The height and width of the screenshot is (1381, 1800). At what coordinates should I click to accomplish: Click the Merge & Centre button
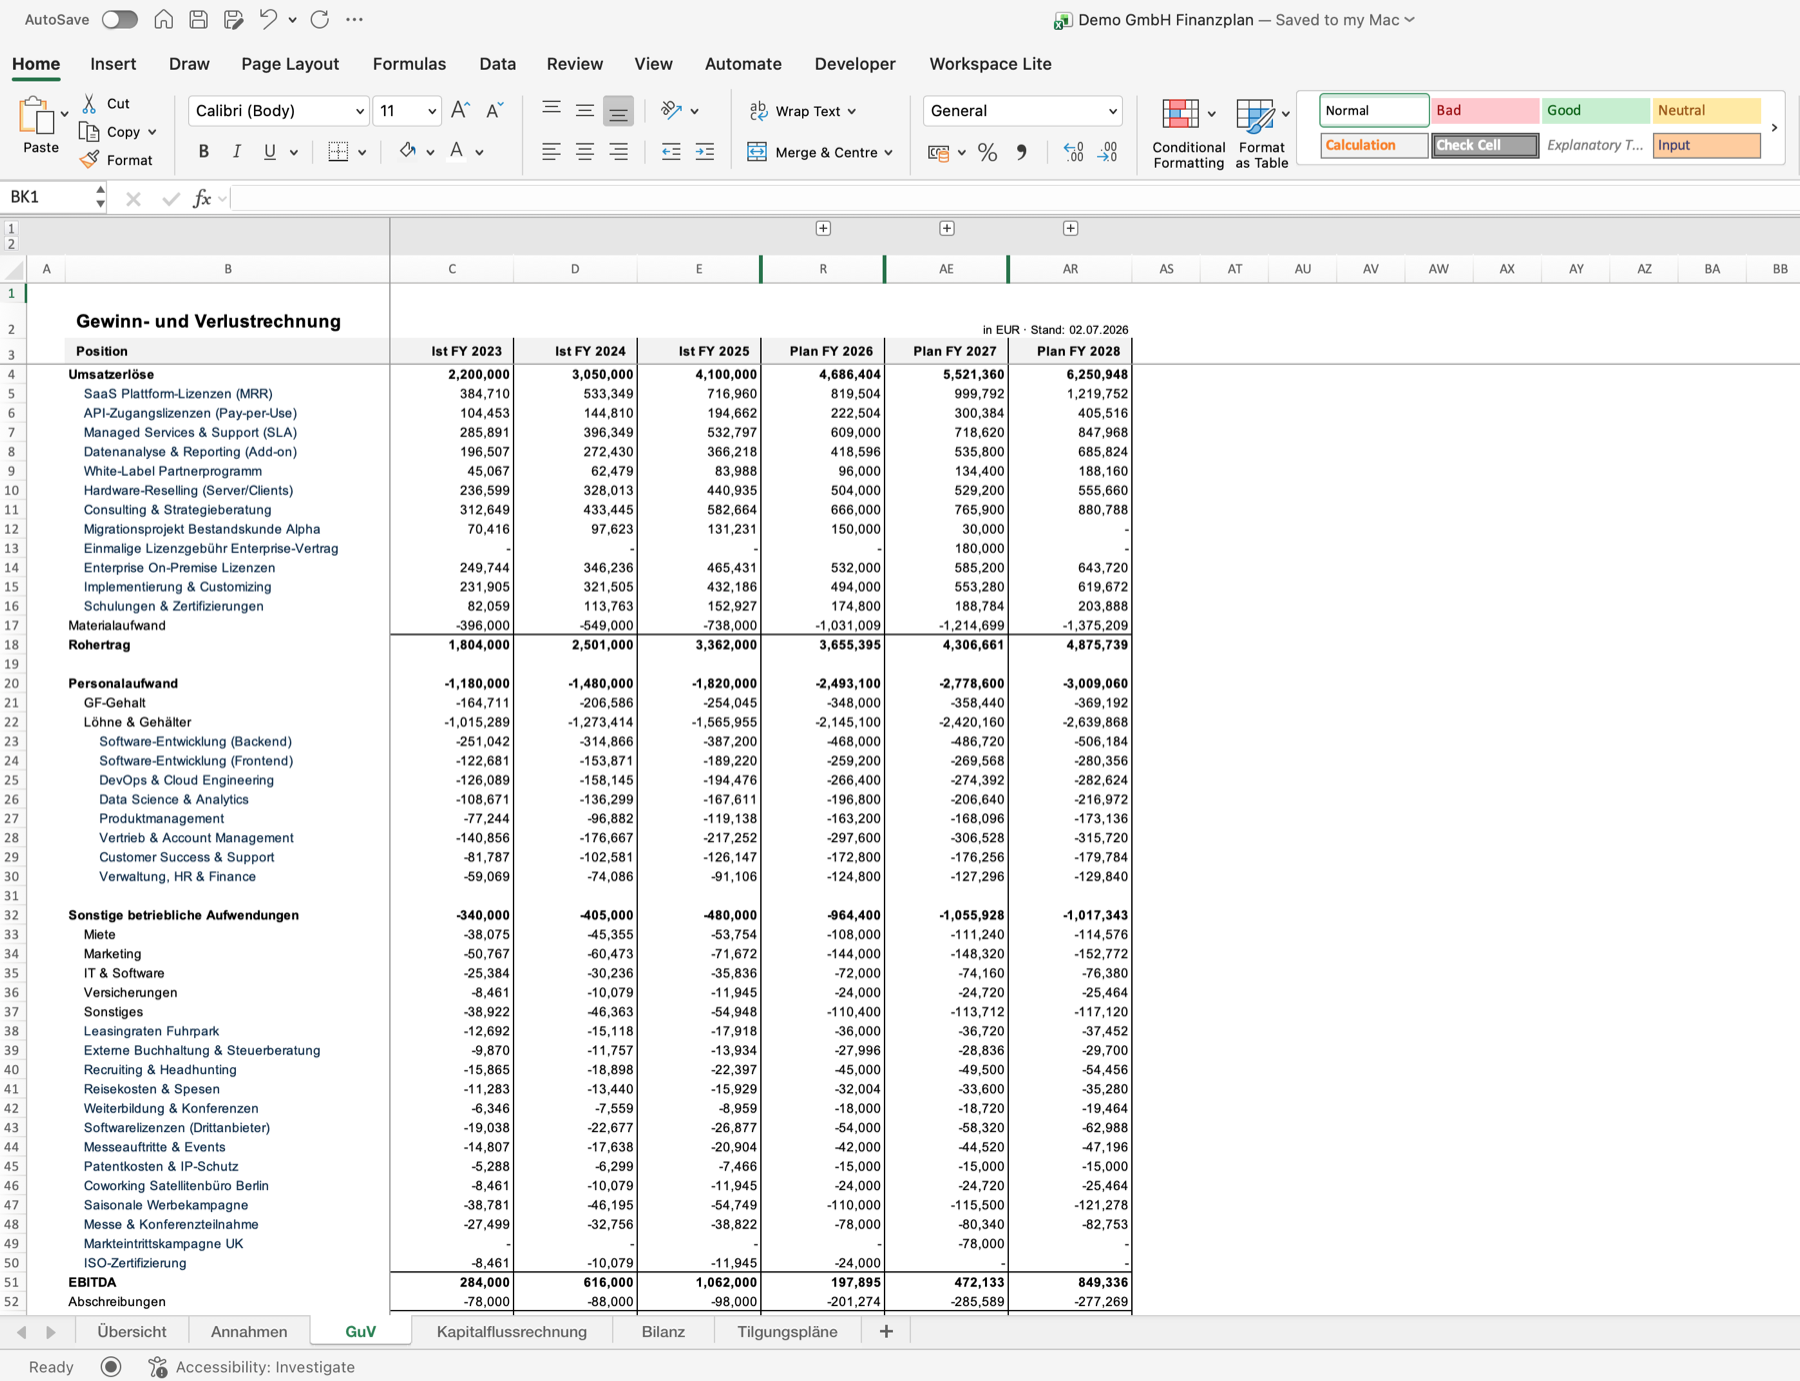pyautogui.click(x=820, y=152)
